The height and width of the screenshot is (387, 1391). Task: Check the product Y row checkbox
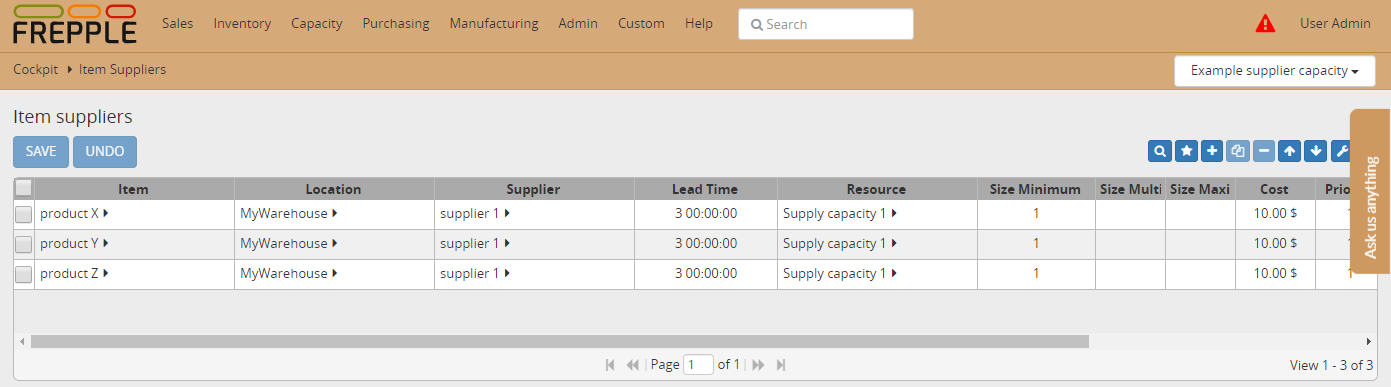coord(24,244)
